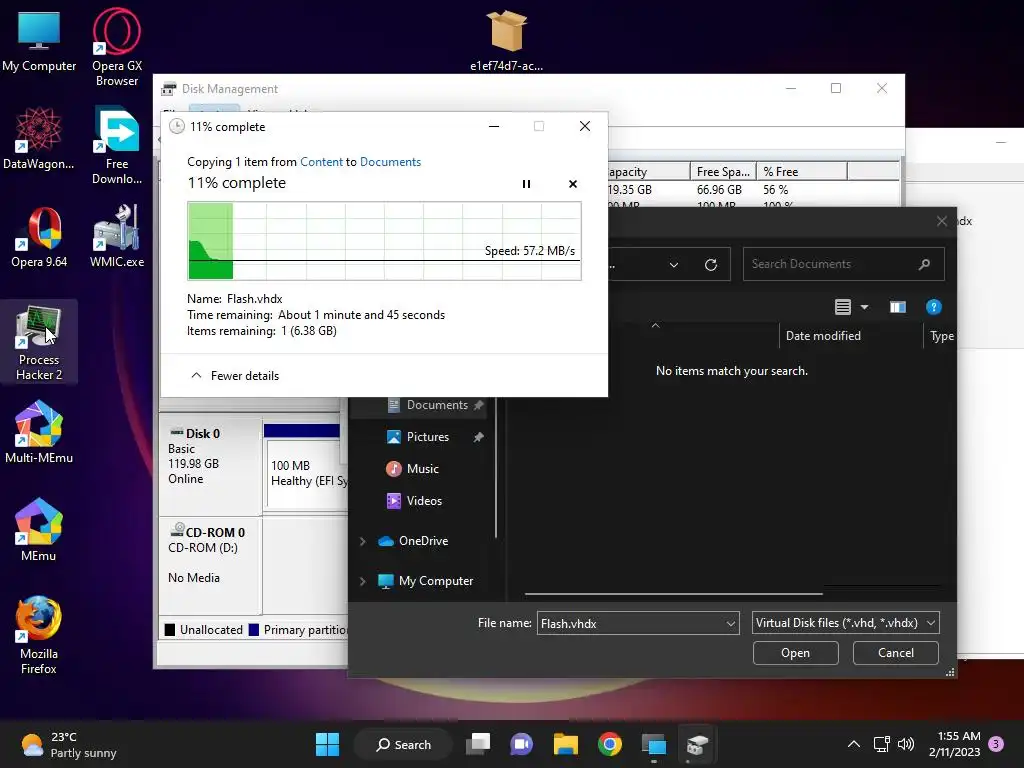The height and width of the screenshot is (768, 1024).
Task: Close the file dialog with its X
Action: [942, 221]
